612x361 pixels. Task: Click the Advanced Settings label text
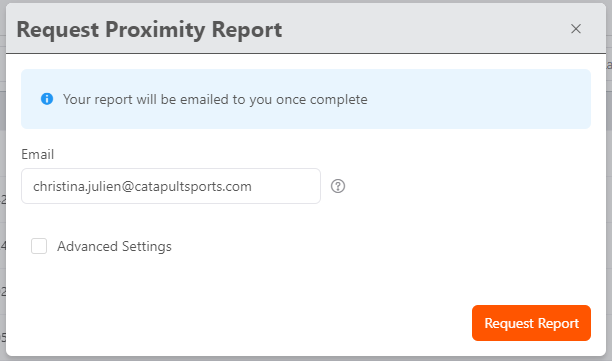[x=114, y=246]
